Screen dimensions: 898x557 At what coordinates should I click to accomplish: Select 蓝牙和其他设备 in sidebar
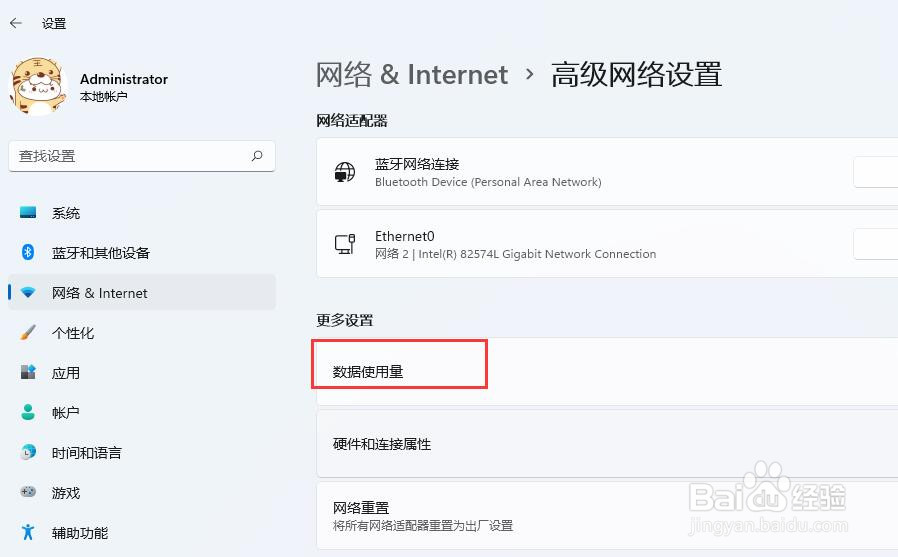pyautogui.click(x=101, y=253)
